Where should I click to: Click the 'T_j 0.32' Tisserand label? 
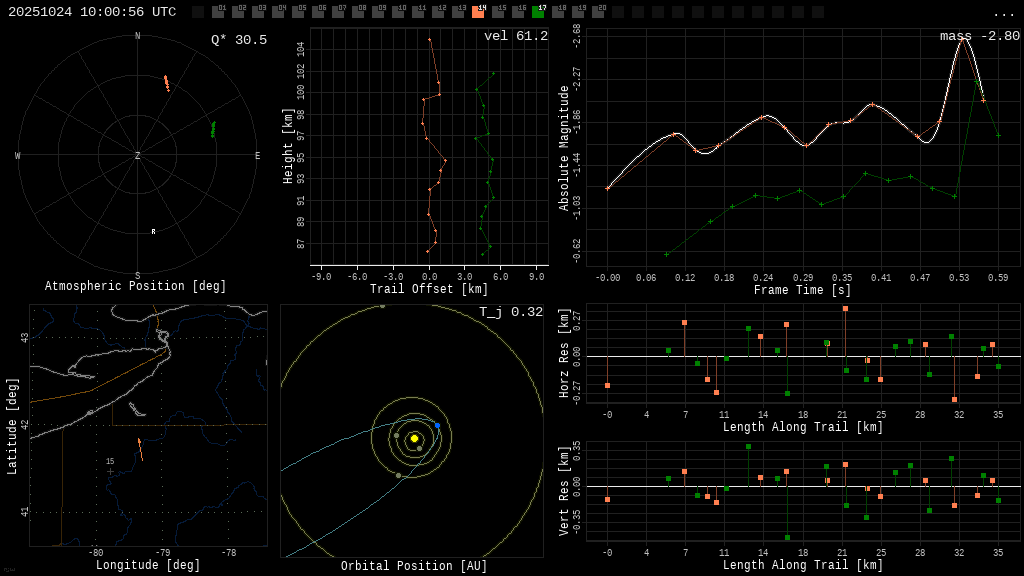pyautogui.click(x=510, y=312)
